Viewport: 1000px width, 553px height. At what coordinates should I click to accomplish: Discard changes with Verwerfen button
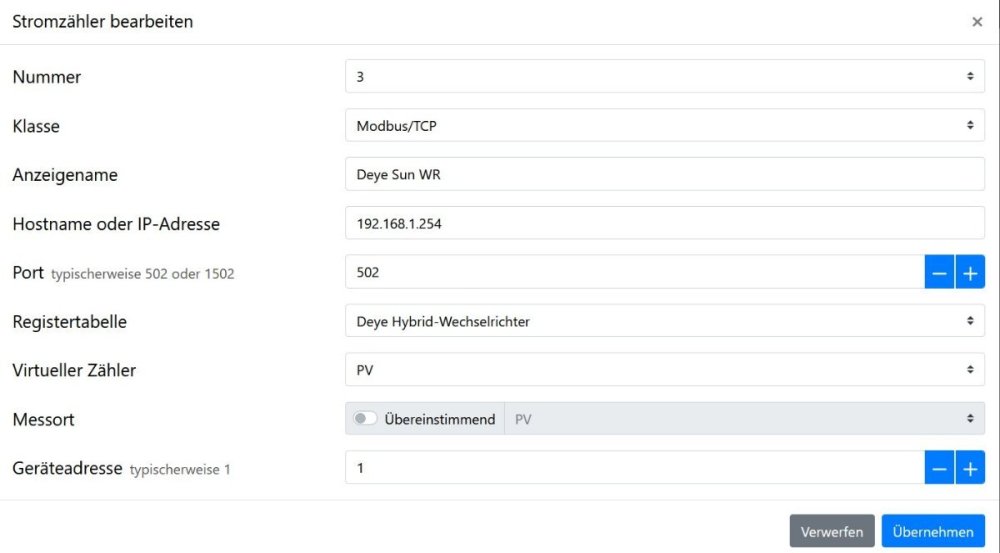point(832,532)
